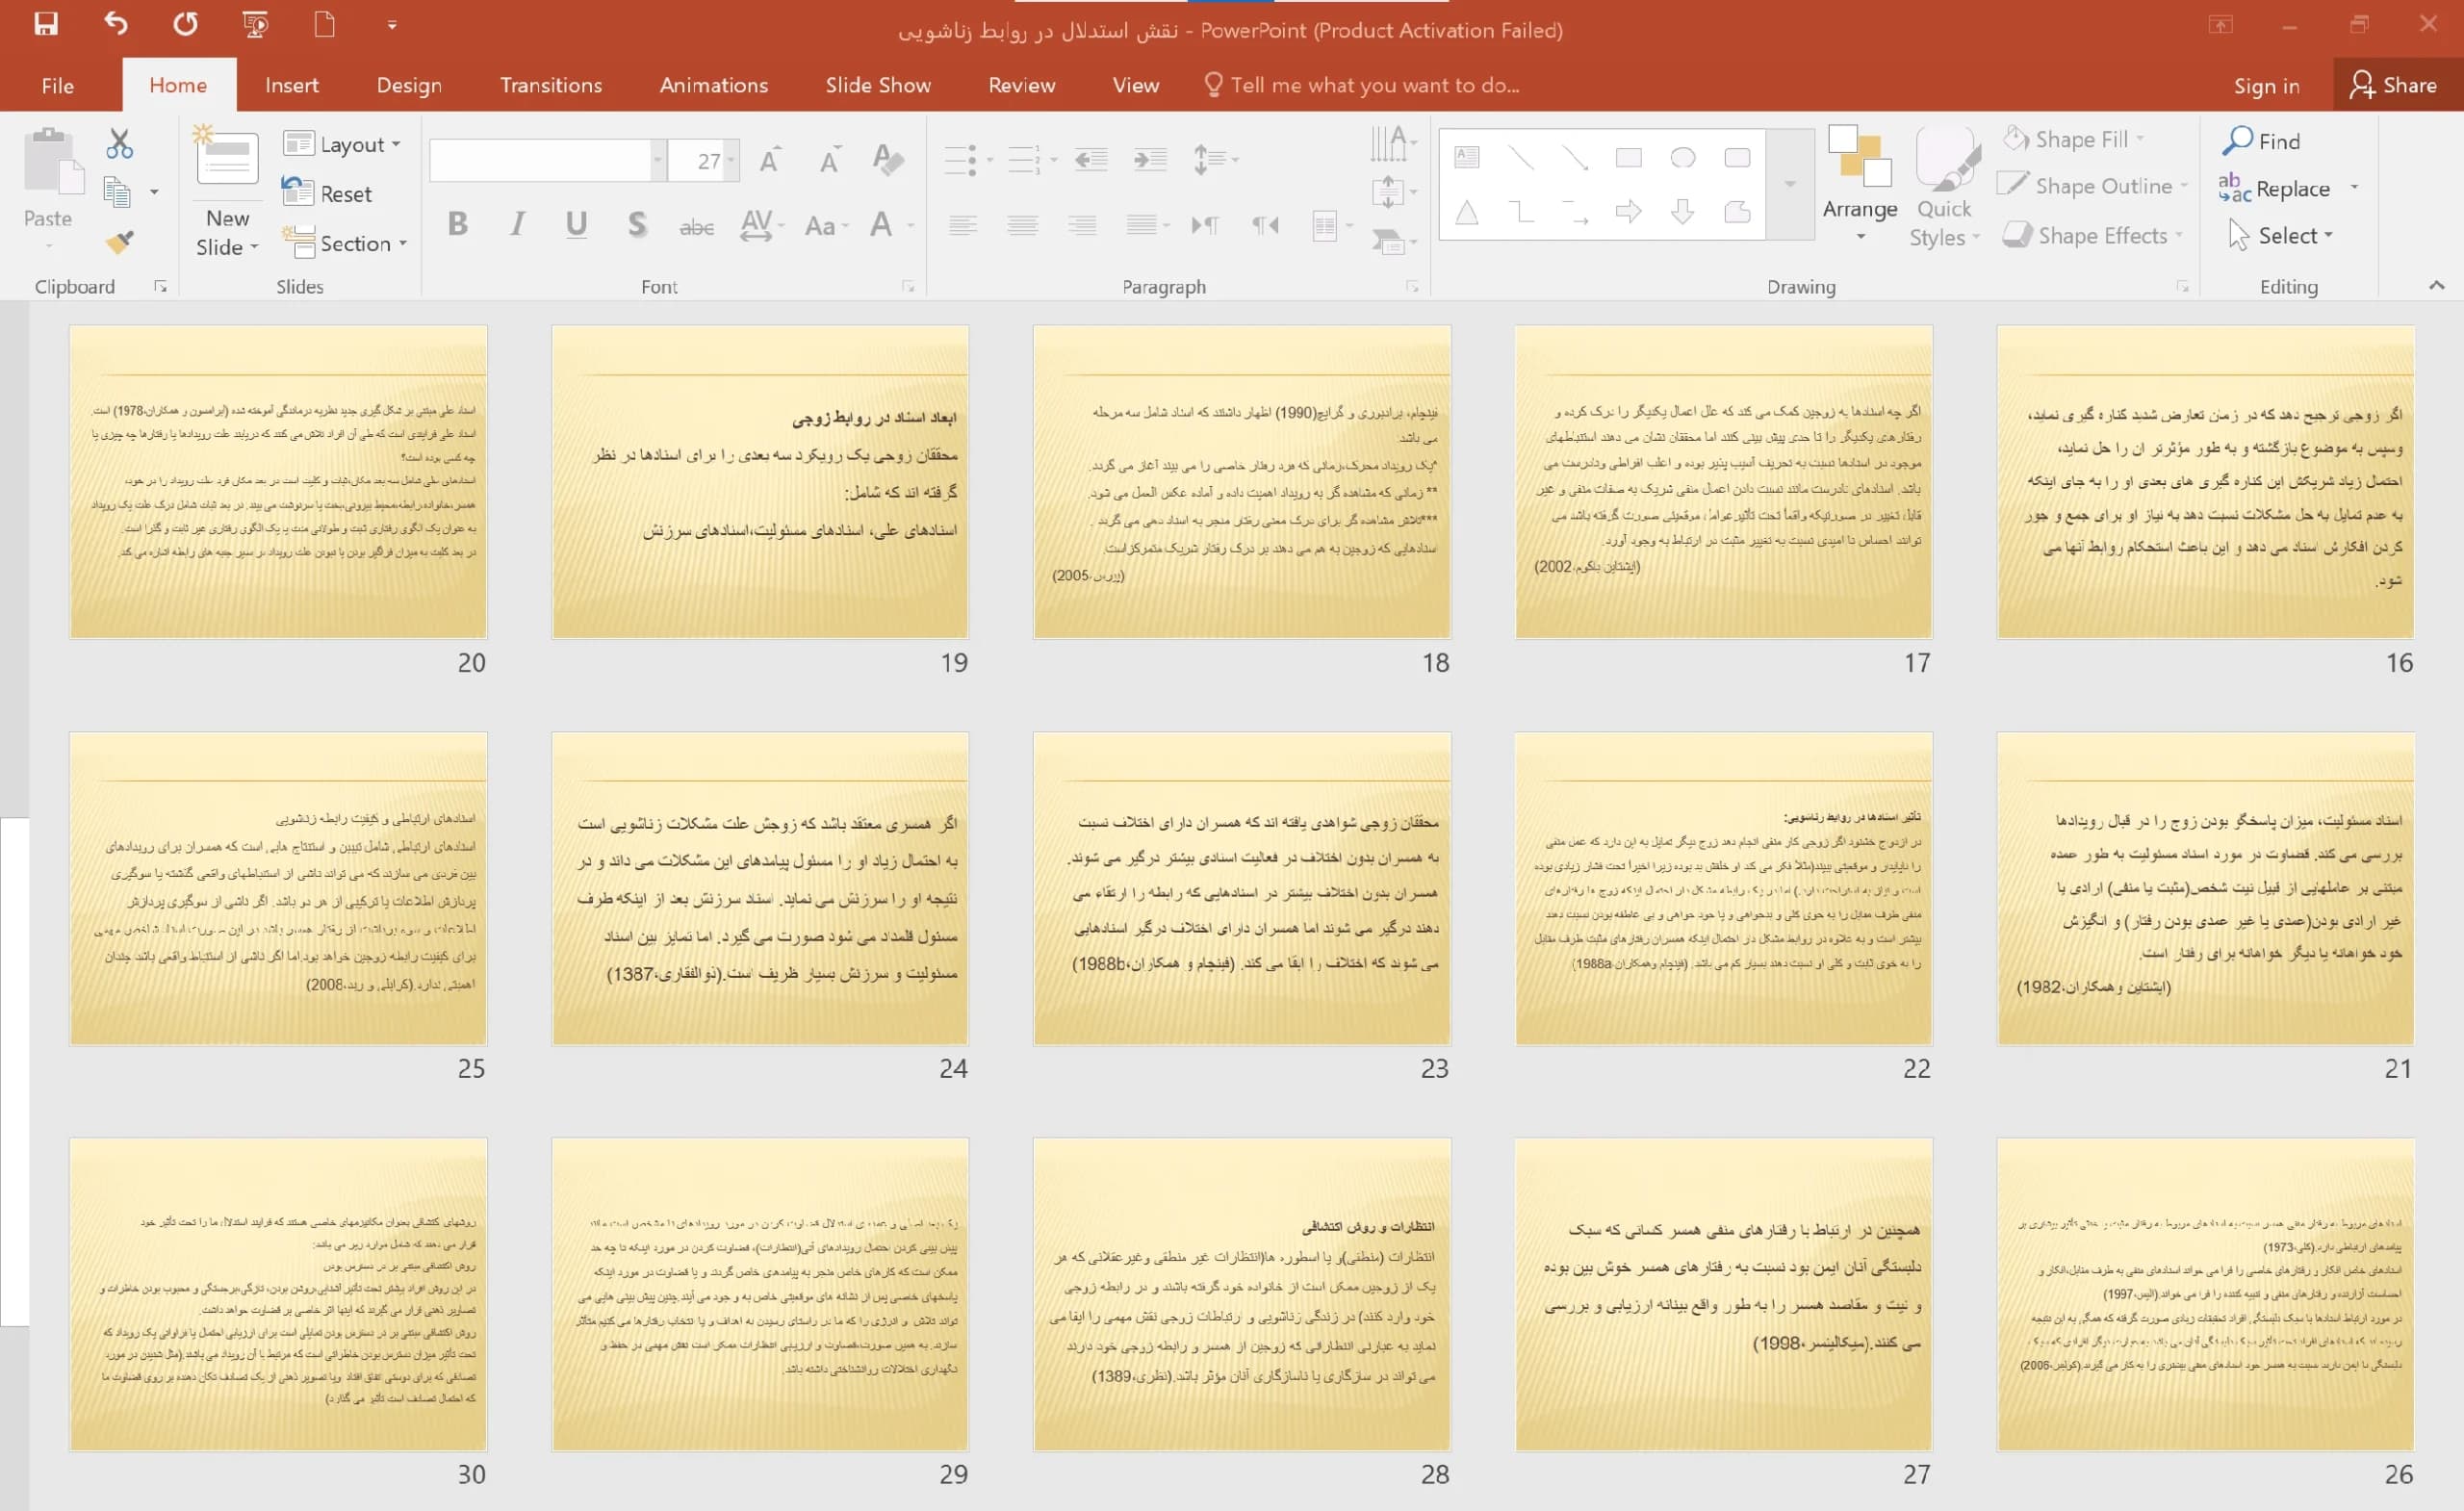Viewport: 2464px width, 1511px height.
Task: Click the Decrease List Level icon
Action: (1090, 159)
